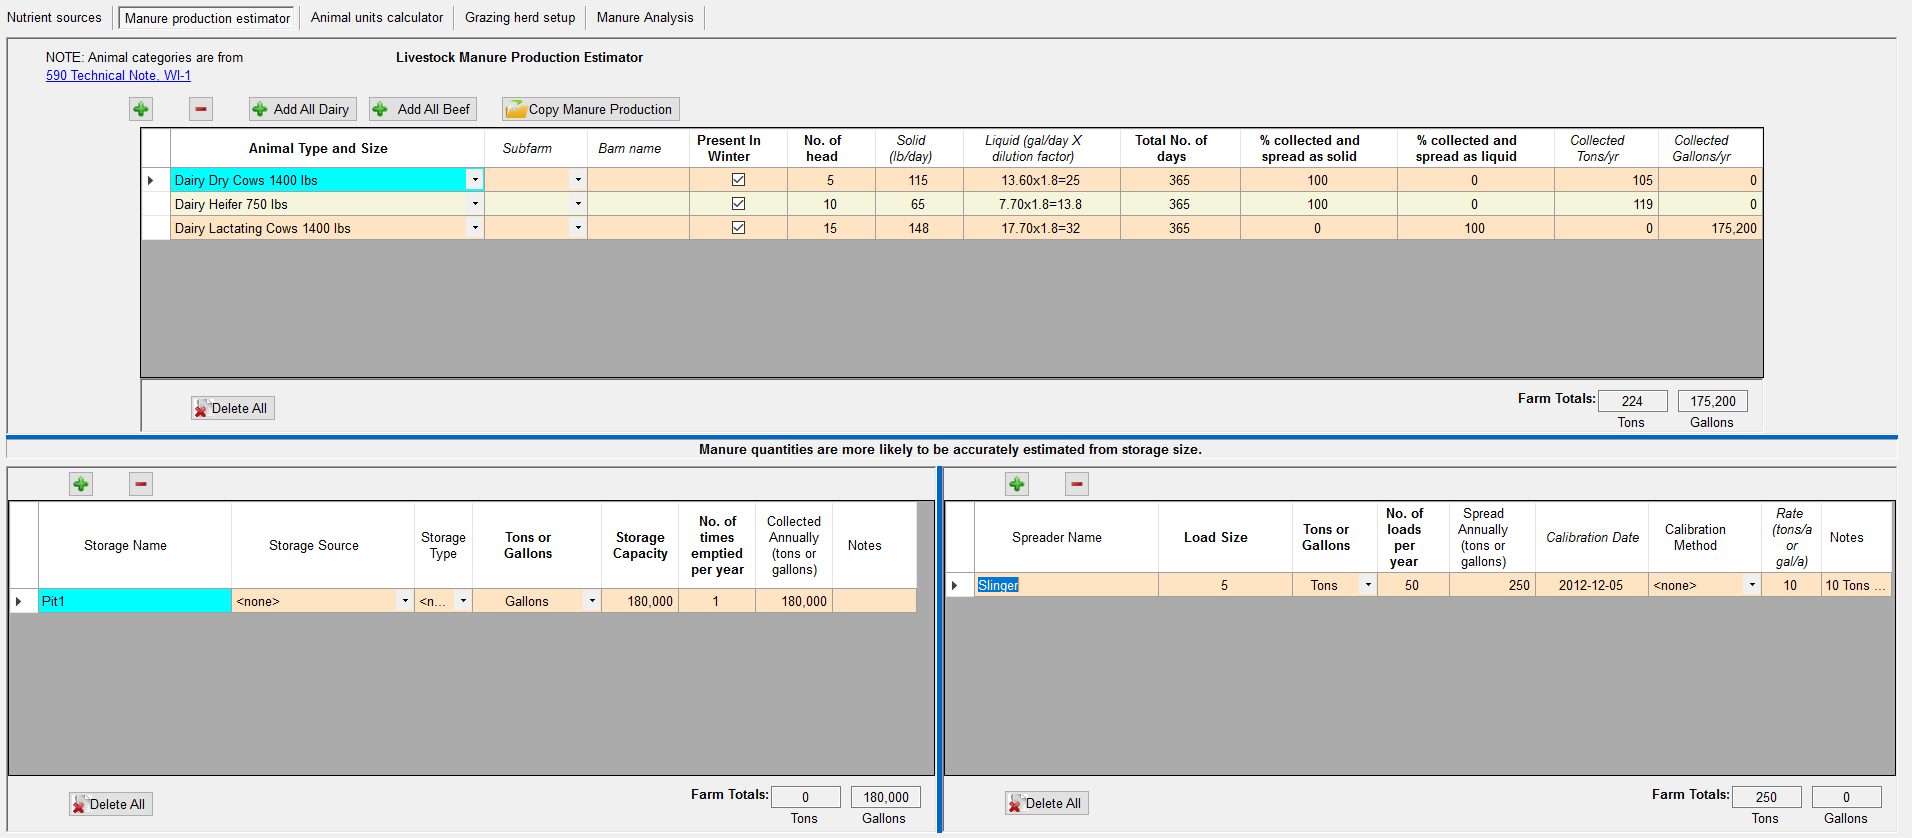Click storage Farm Totals Gallons field 180,000
Screen dimensions: 1912x838
885,797
